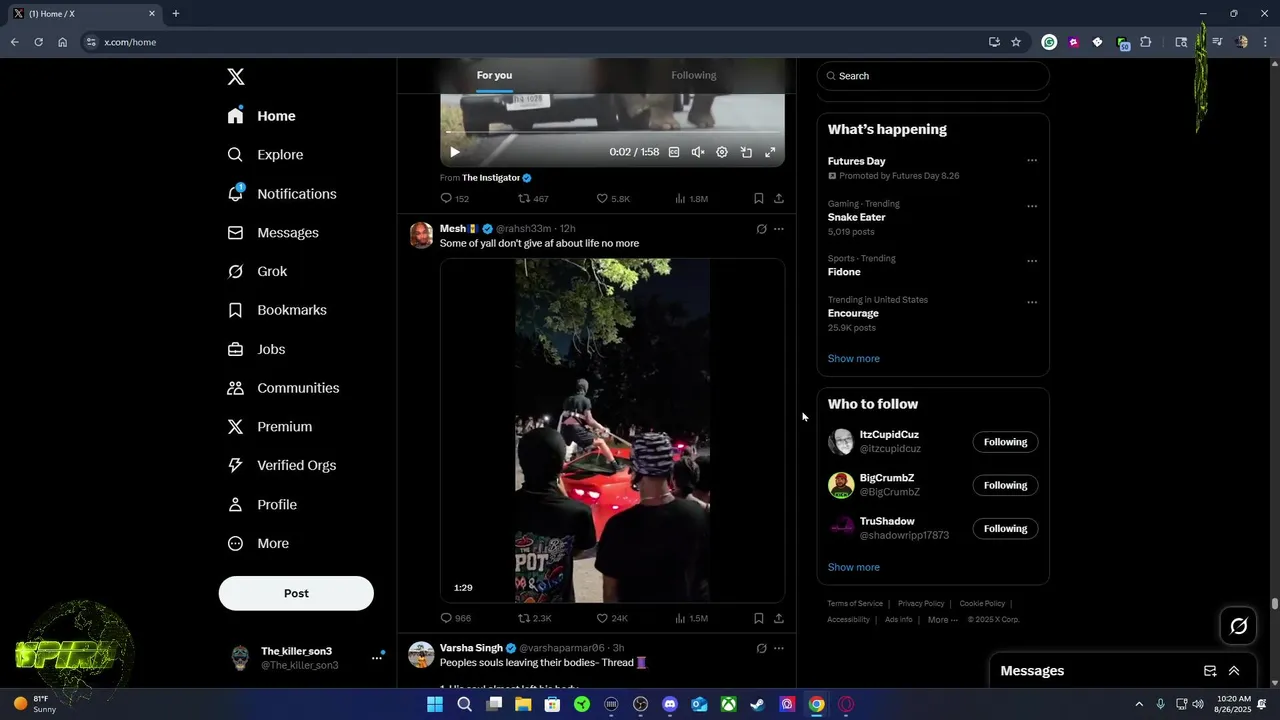Open Grok actions on Varsha Singh post

coord(761,648)
